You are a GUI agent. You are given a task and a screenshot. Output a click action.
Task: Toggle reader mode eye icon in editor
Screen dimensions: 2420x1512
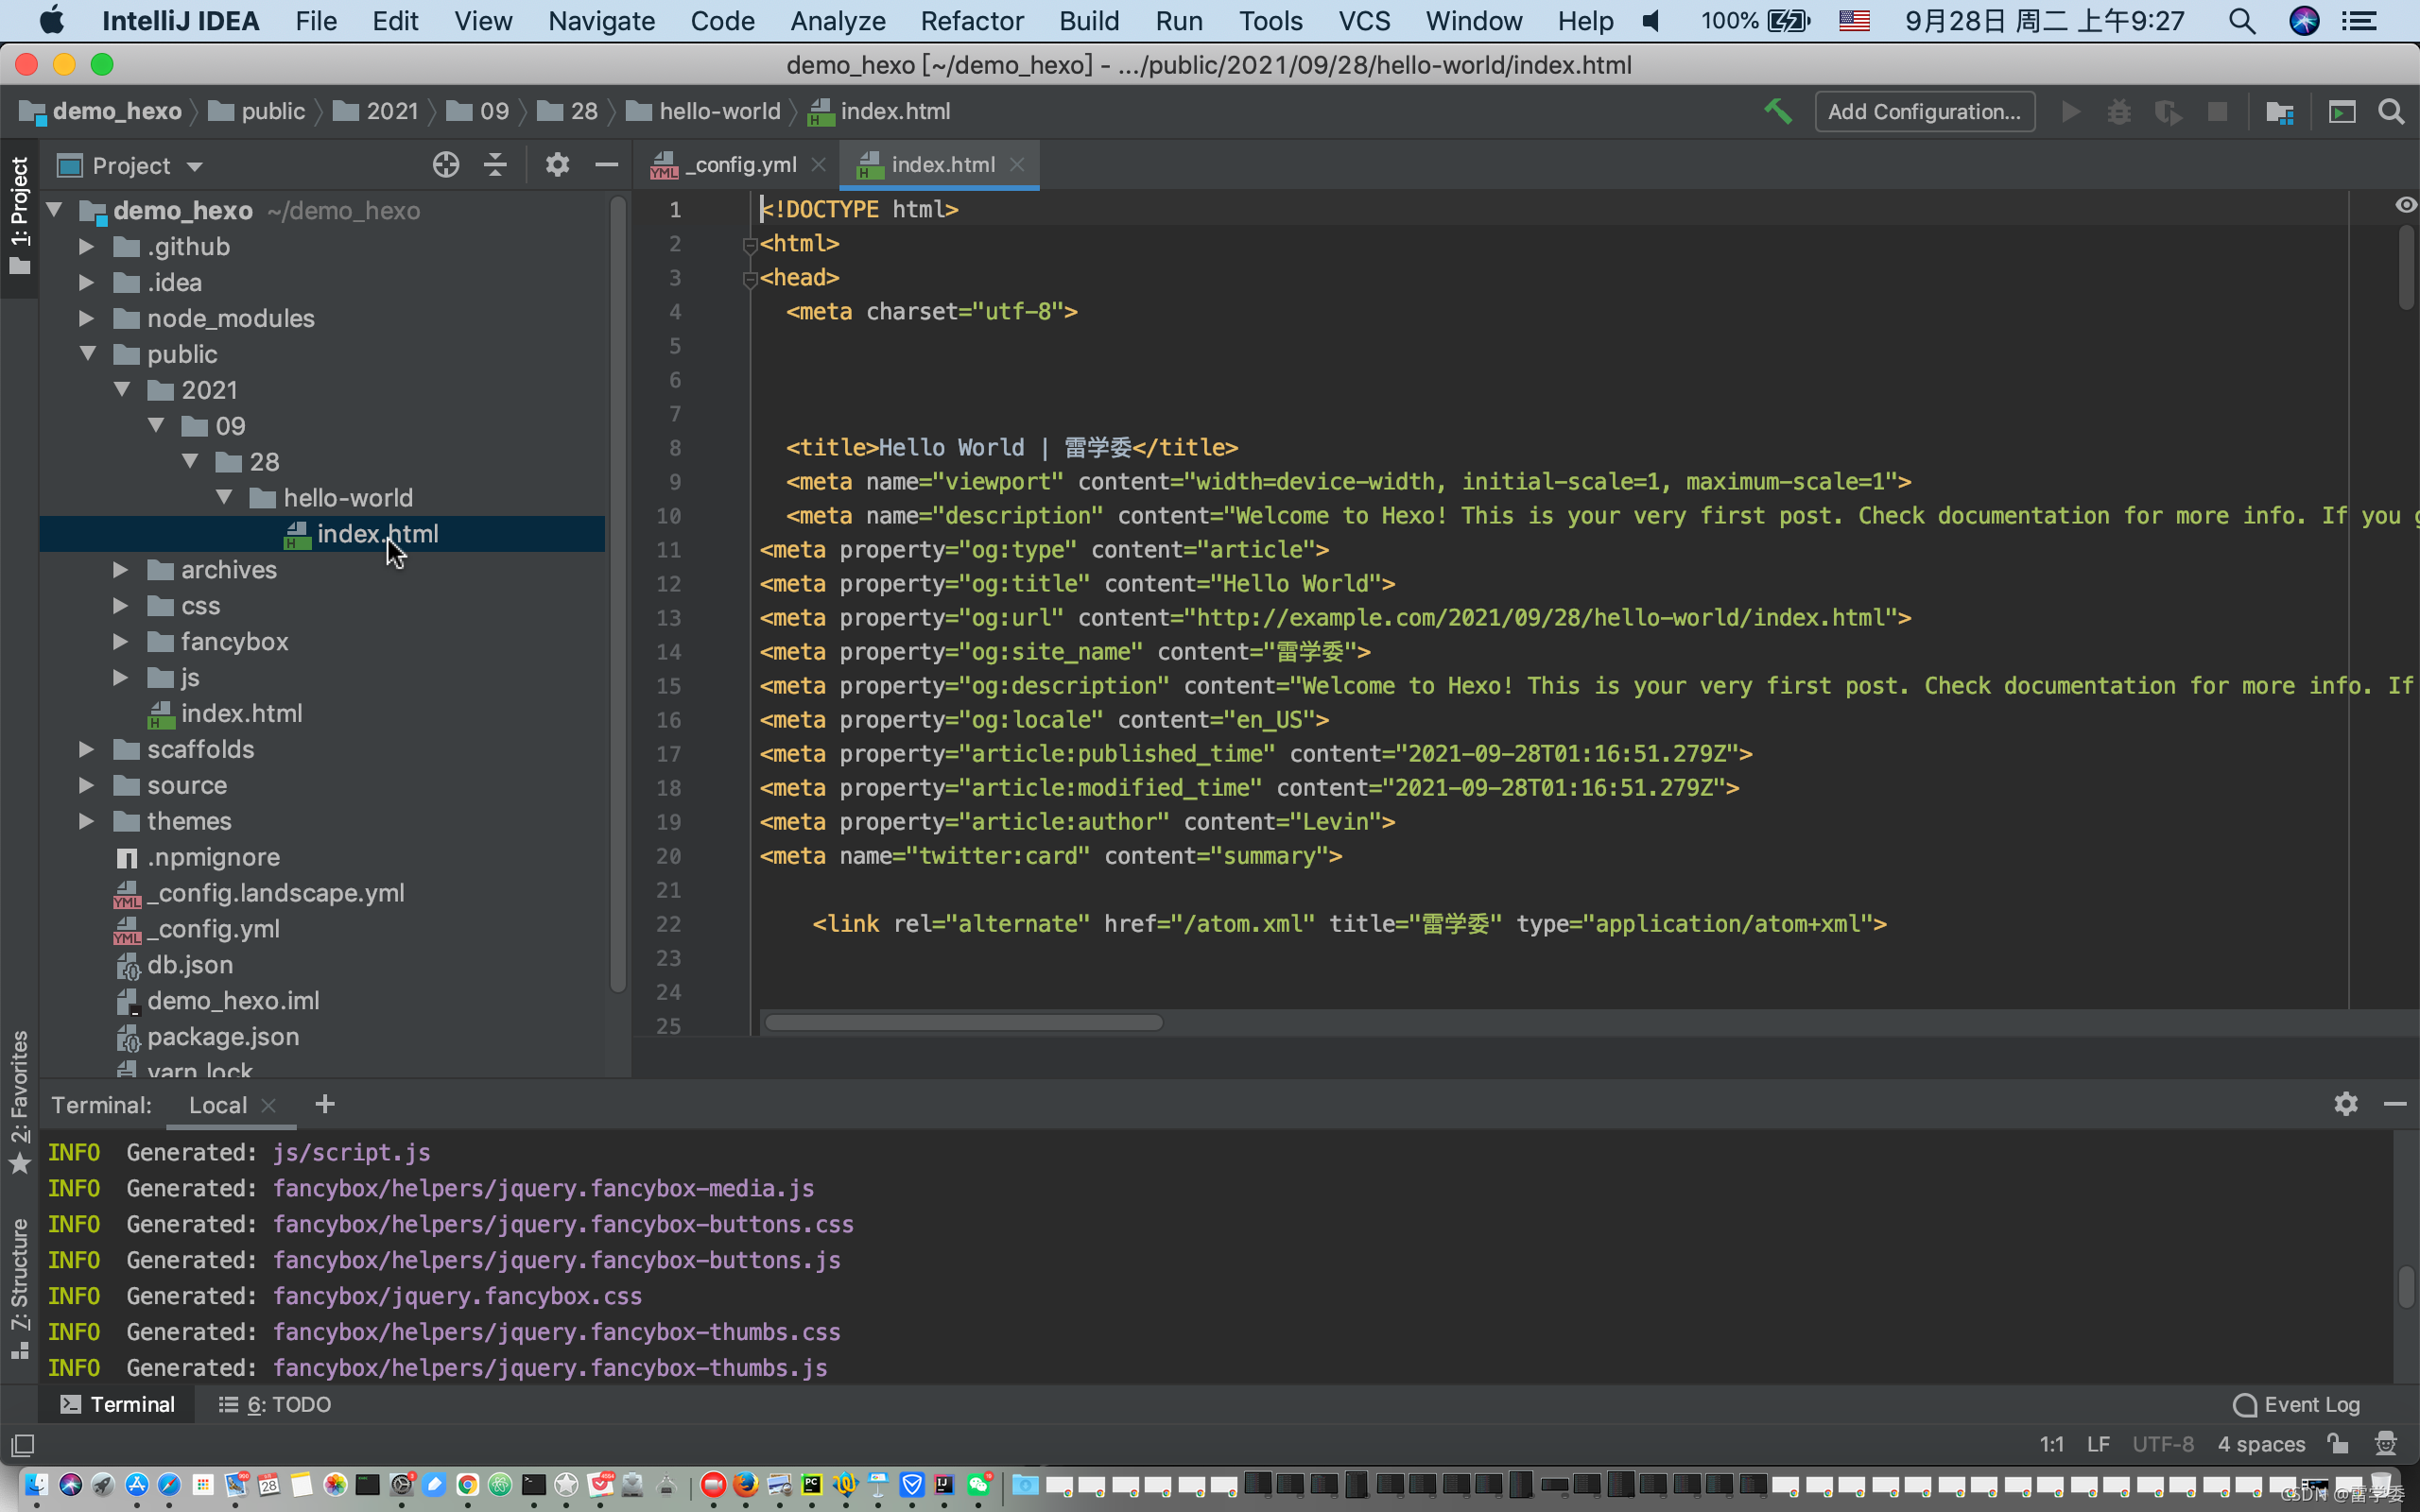[2405, 205]
